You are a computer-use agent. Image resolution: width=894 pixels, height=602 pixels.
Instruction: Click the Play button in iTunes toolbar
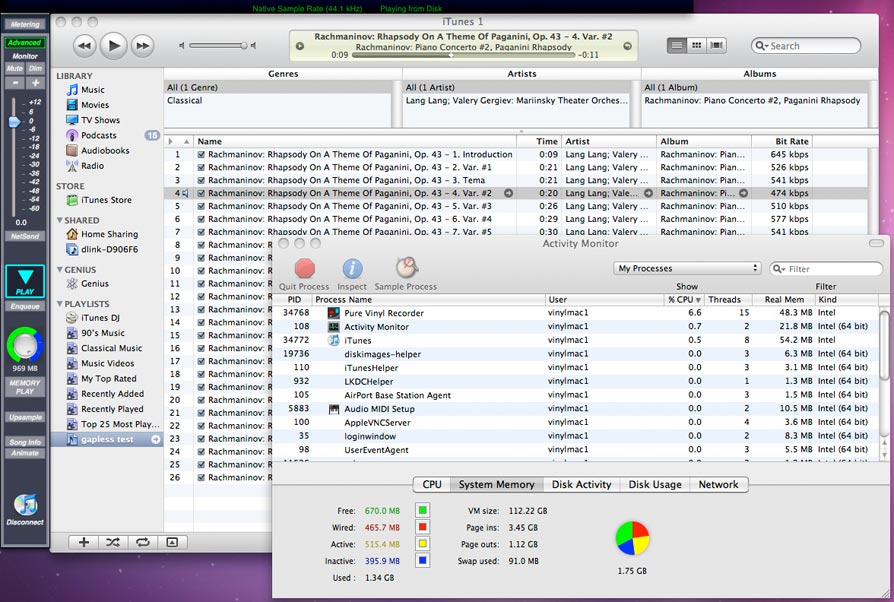point(113,46)
